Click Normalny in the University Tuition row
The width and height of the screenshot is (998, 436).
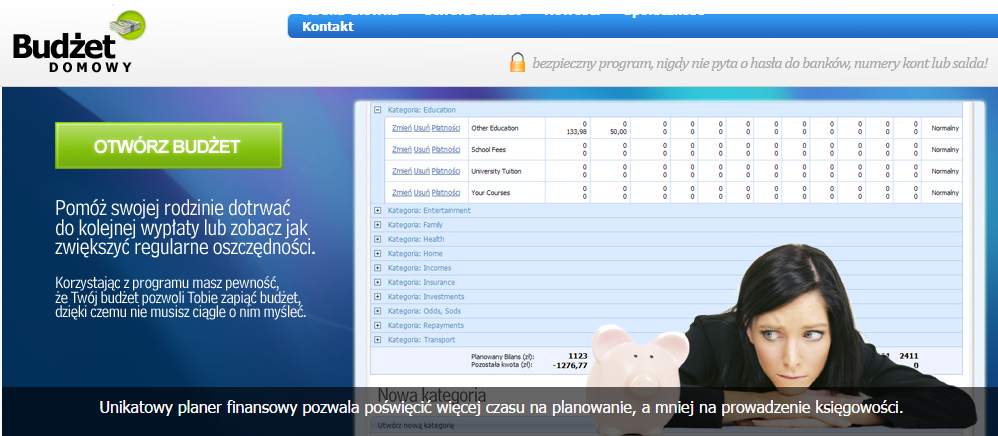point(945,171)
